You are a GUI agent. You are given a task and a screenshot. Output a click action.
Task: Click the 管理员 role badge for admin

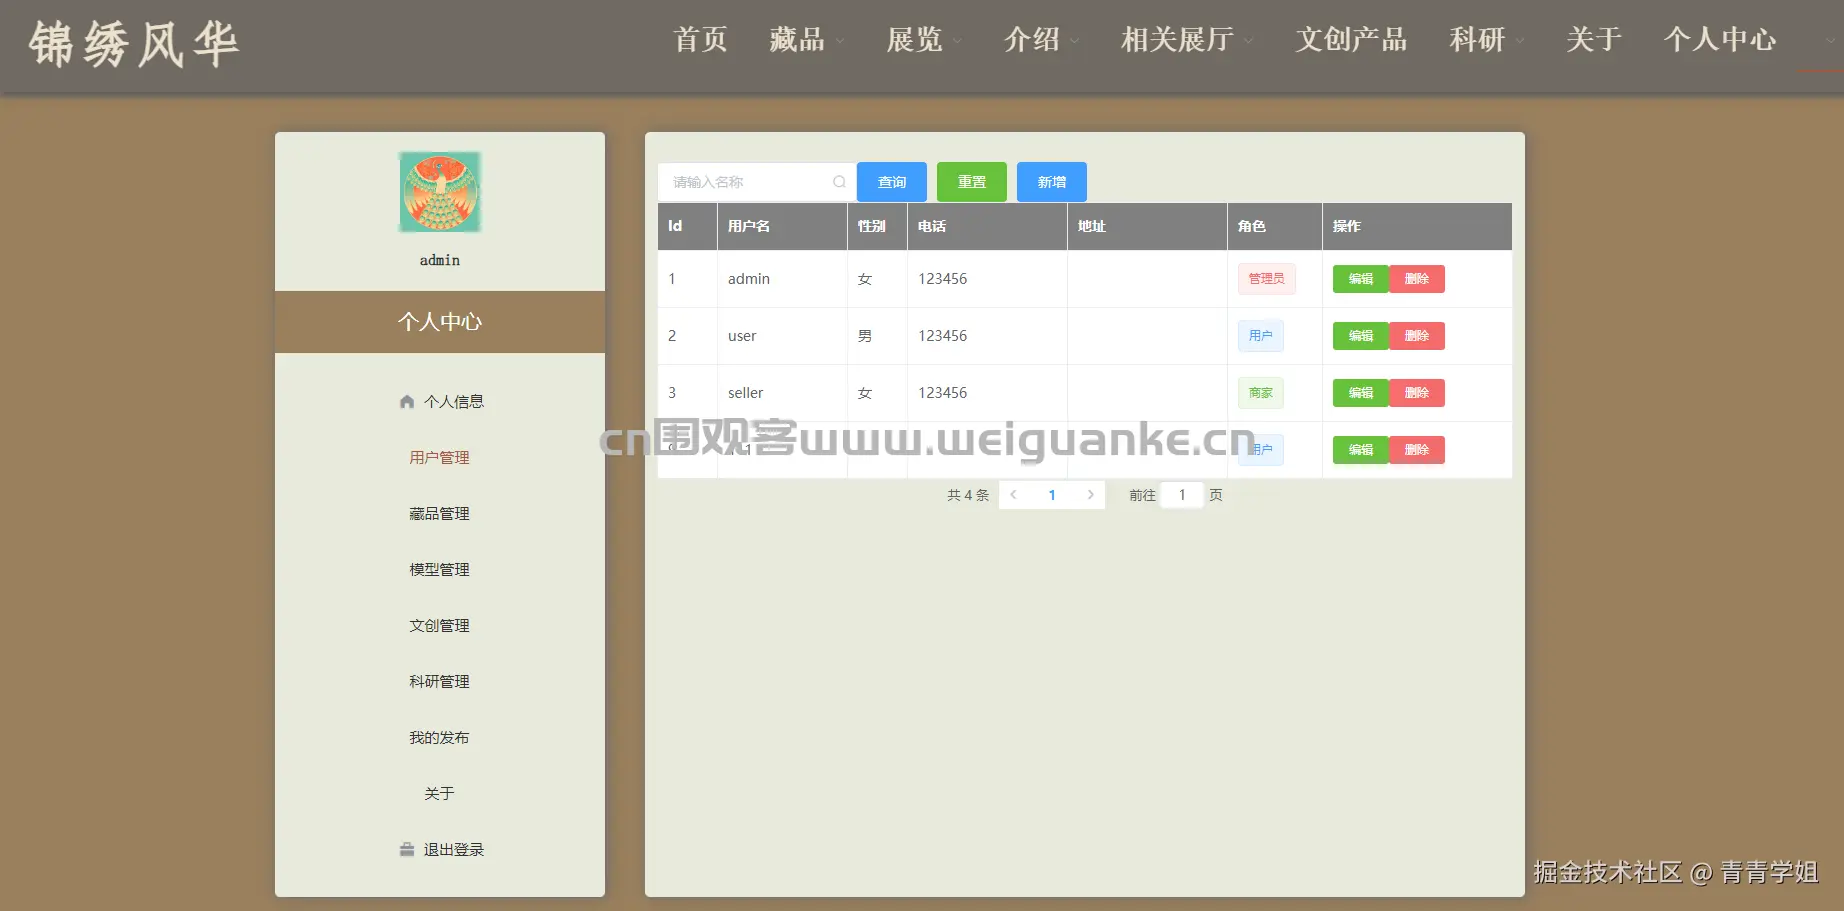tap(1266, 279)
